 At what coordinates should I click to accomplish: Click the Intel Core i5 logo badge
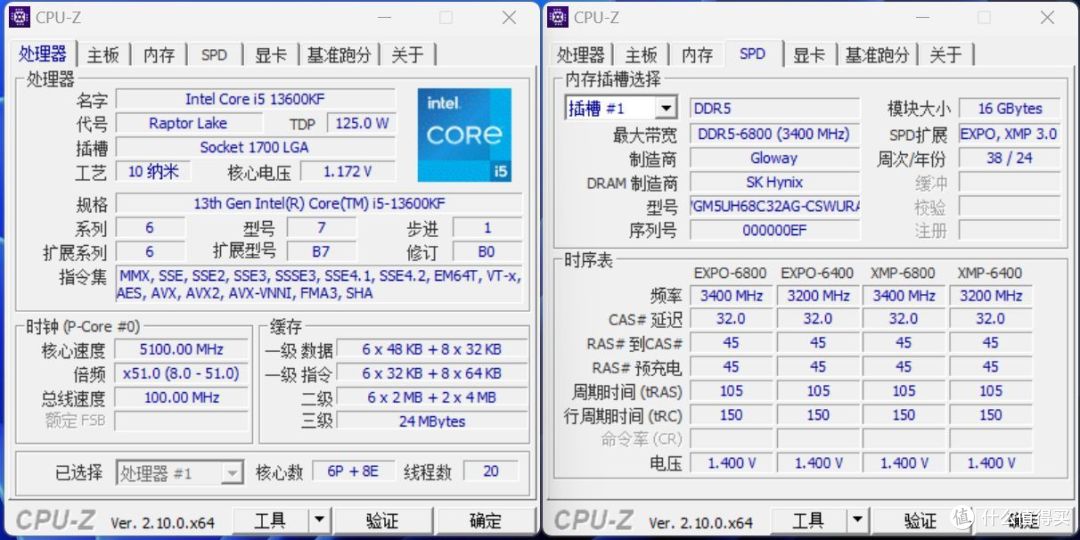click(465, 135)
